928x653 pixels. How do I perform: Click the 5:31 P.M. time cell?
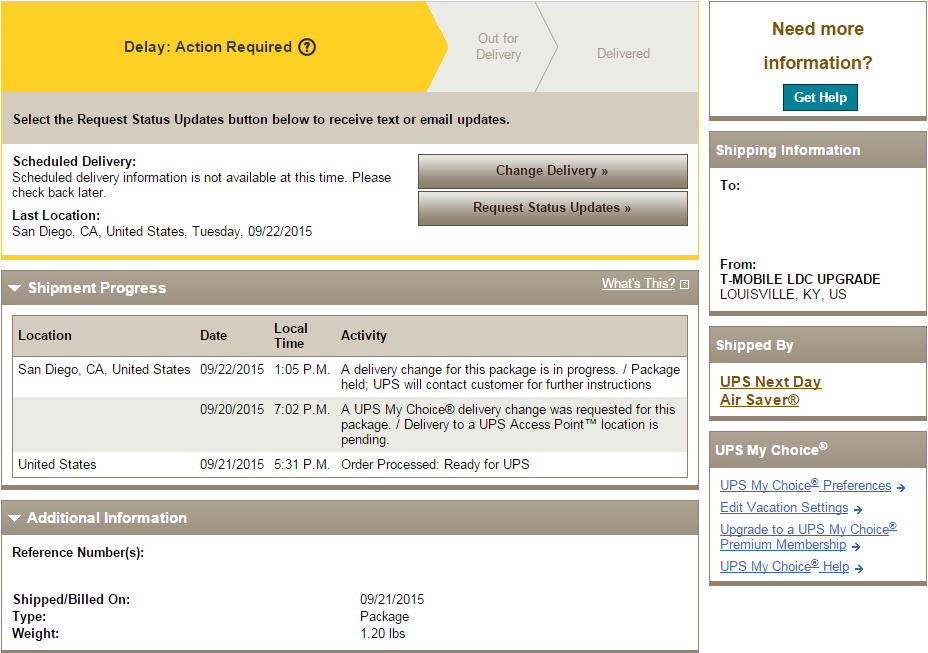(x=302, y=464)
